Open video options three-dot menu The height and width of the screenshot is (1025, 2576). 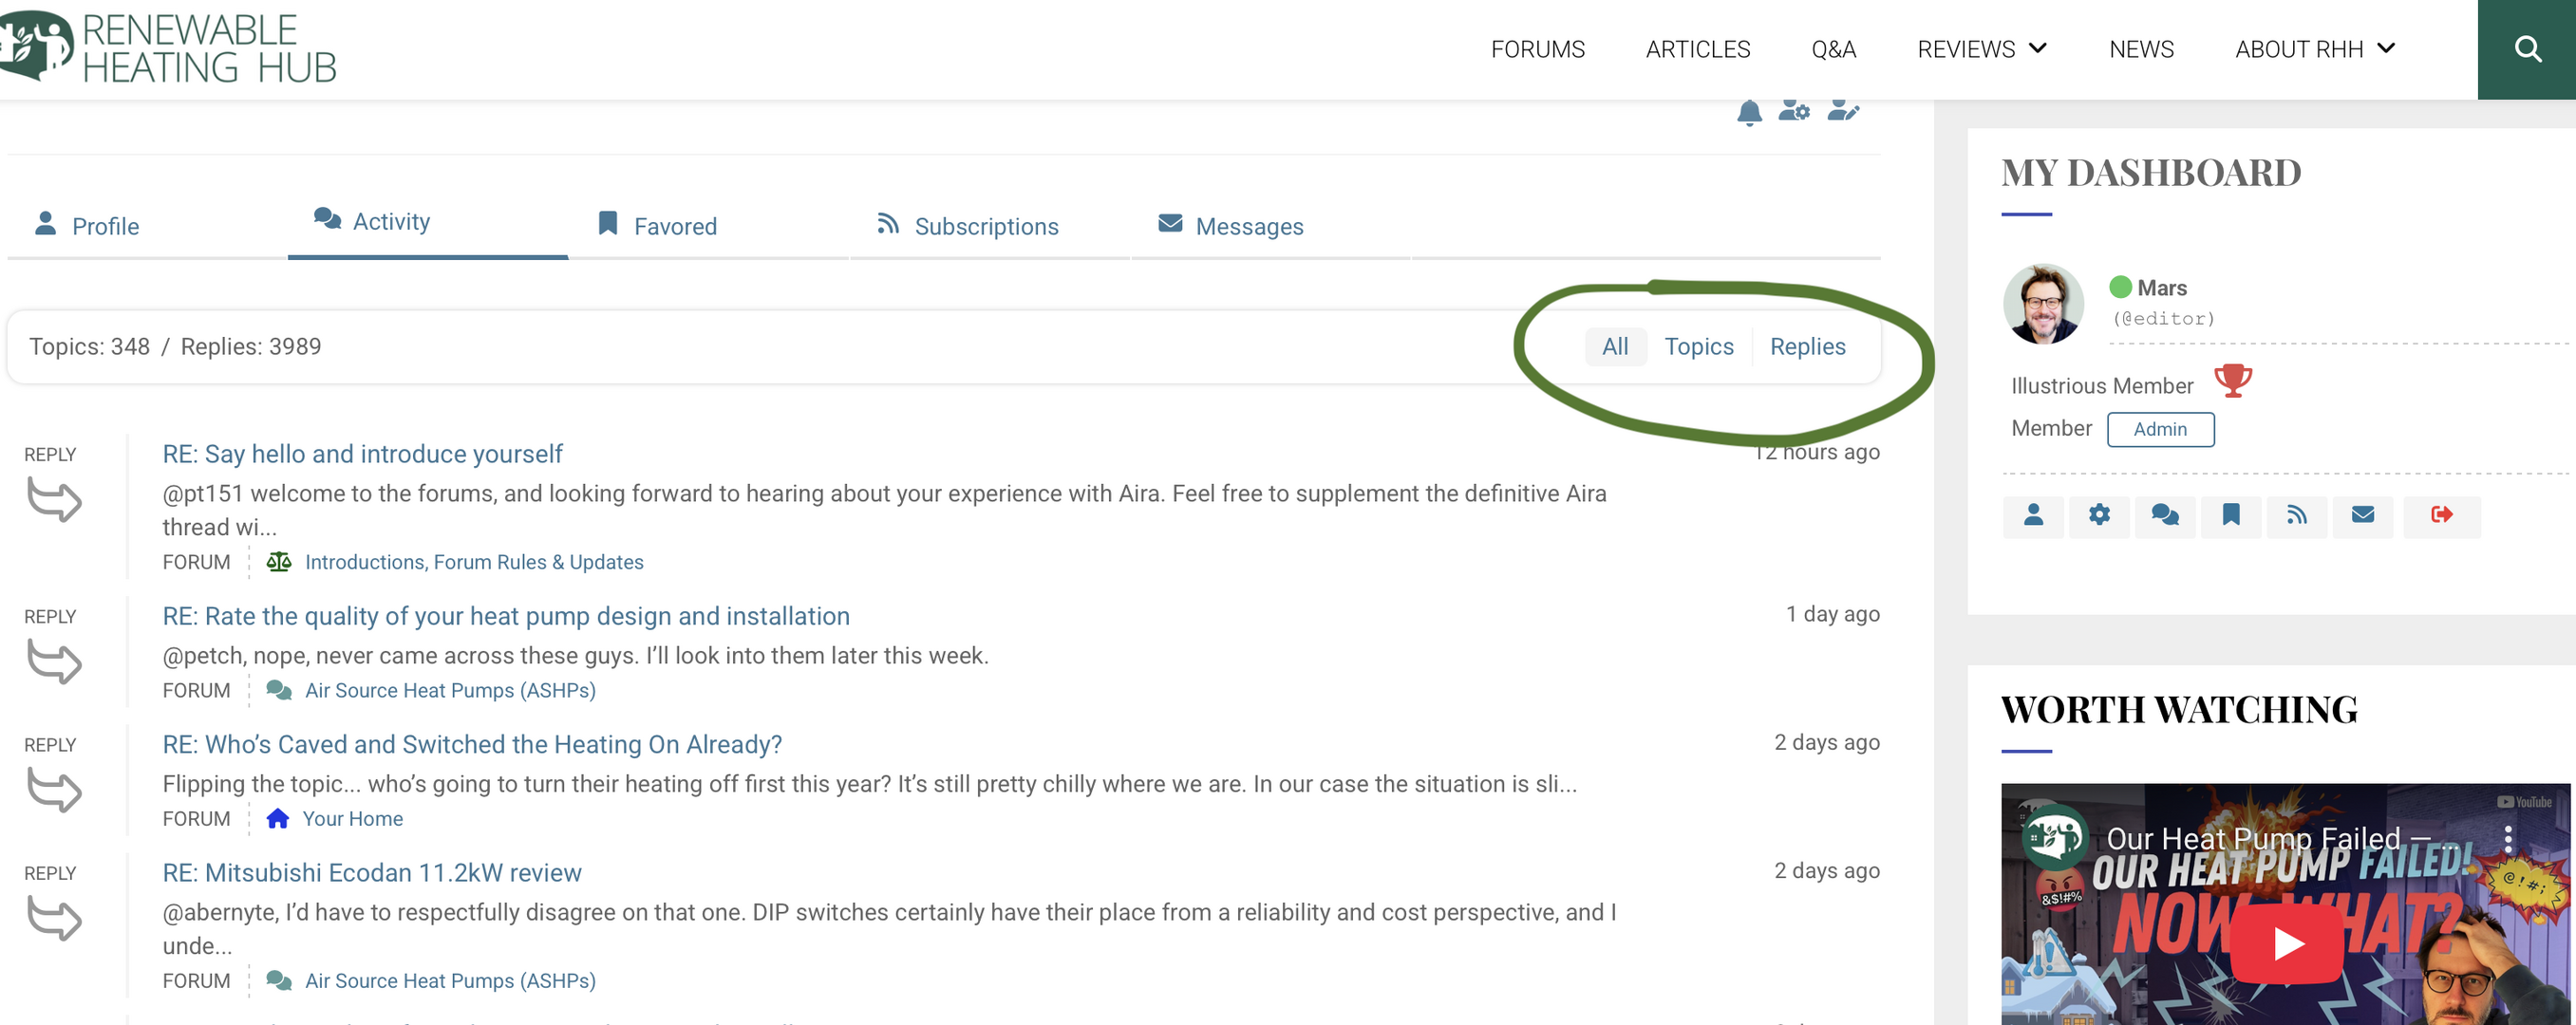tap(2507, 838)
